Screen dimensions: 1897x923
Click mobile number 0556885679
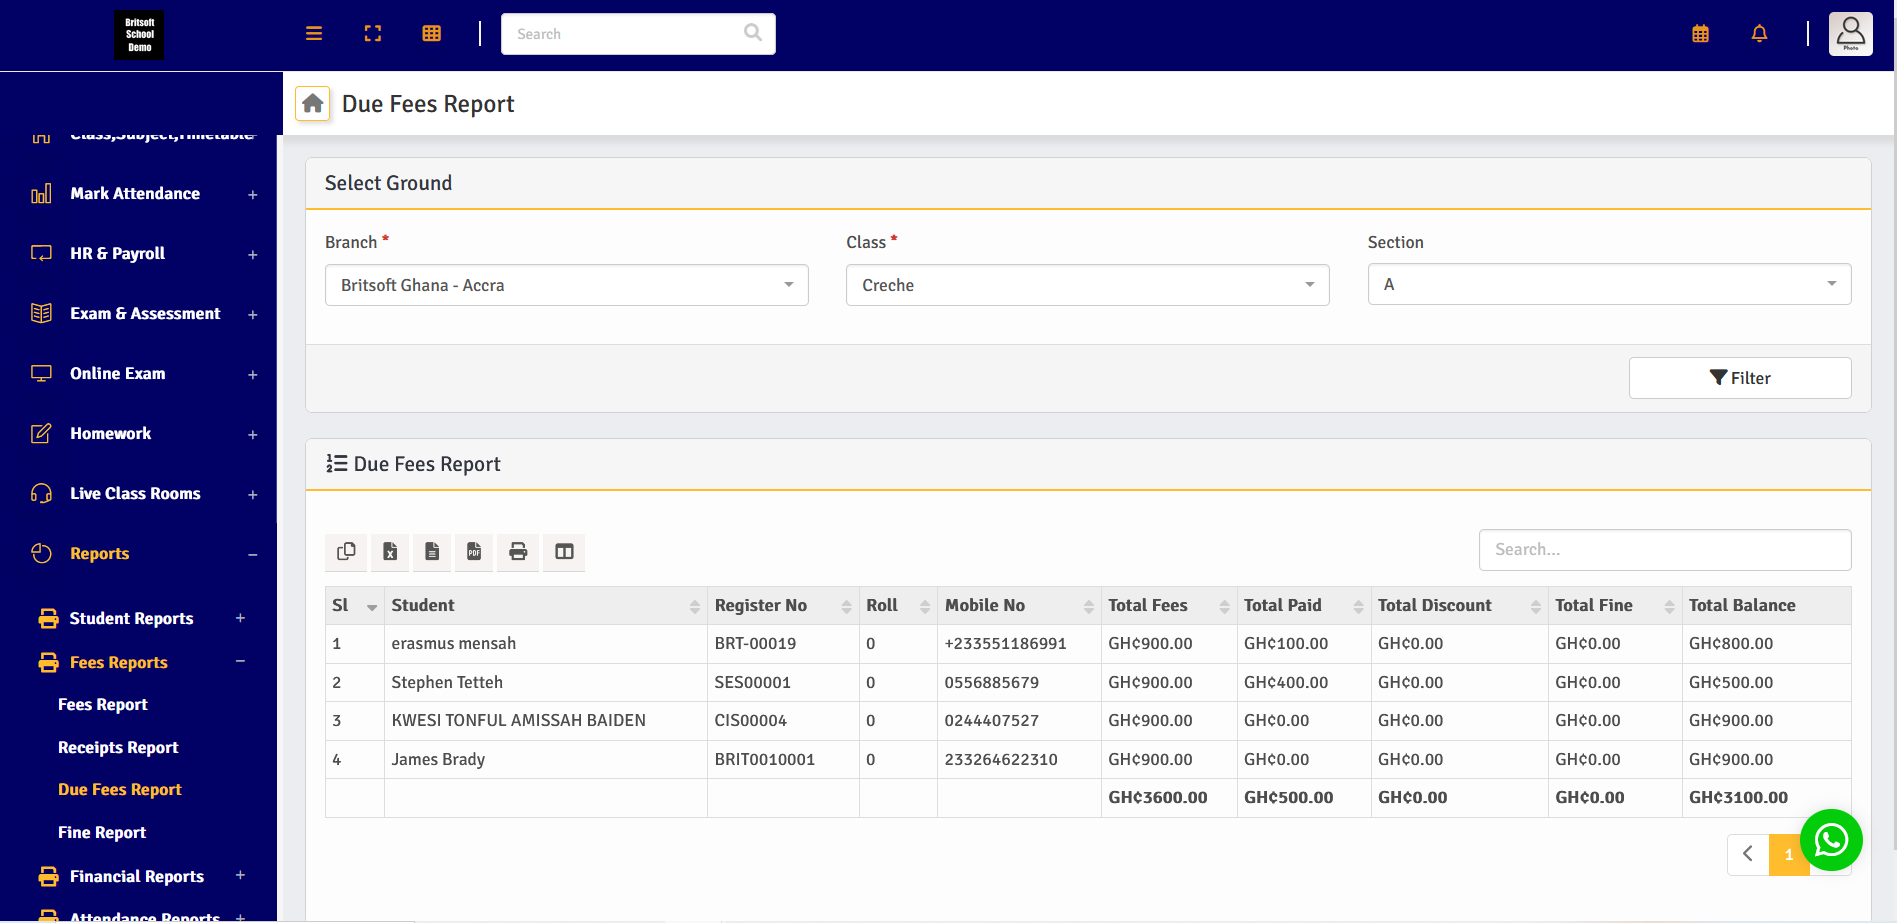[x=991, y=683]
